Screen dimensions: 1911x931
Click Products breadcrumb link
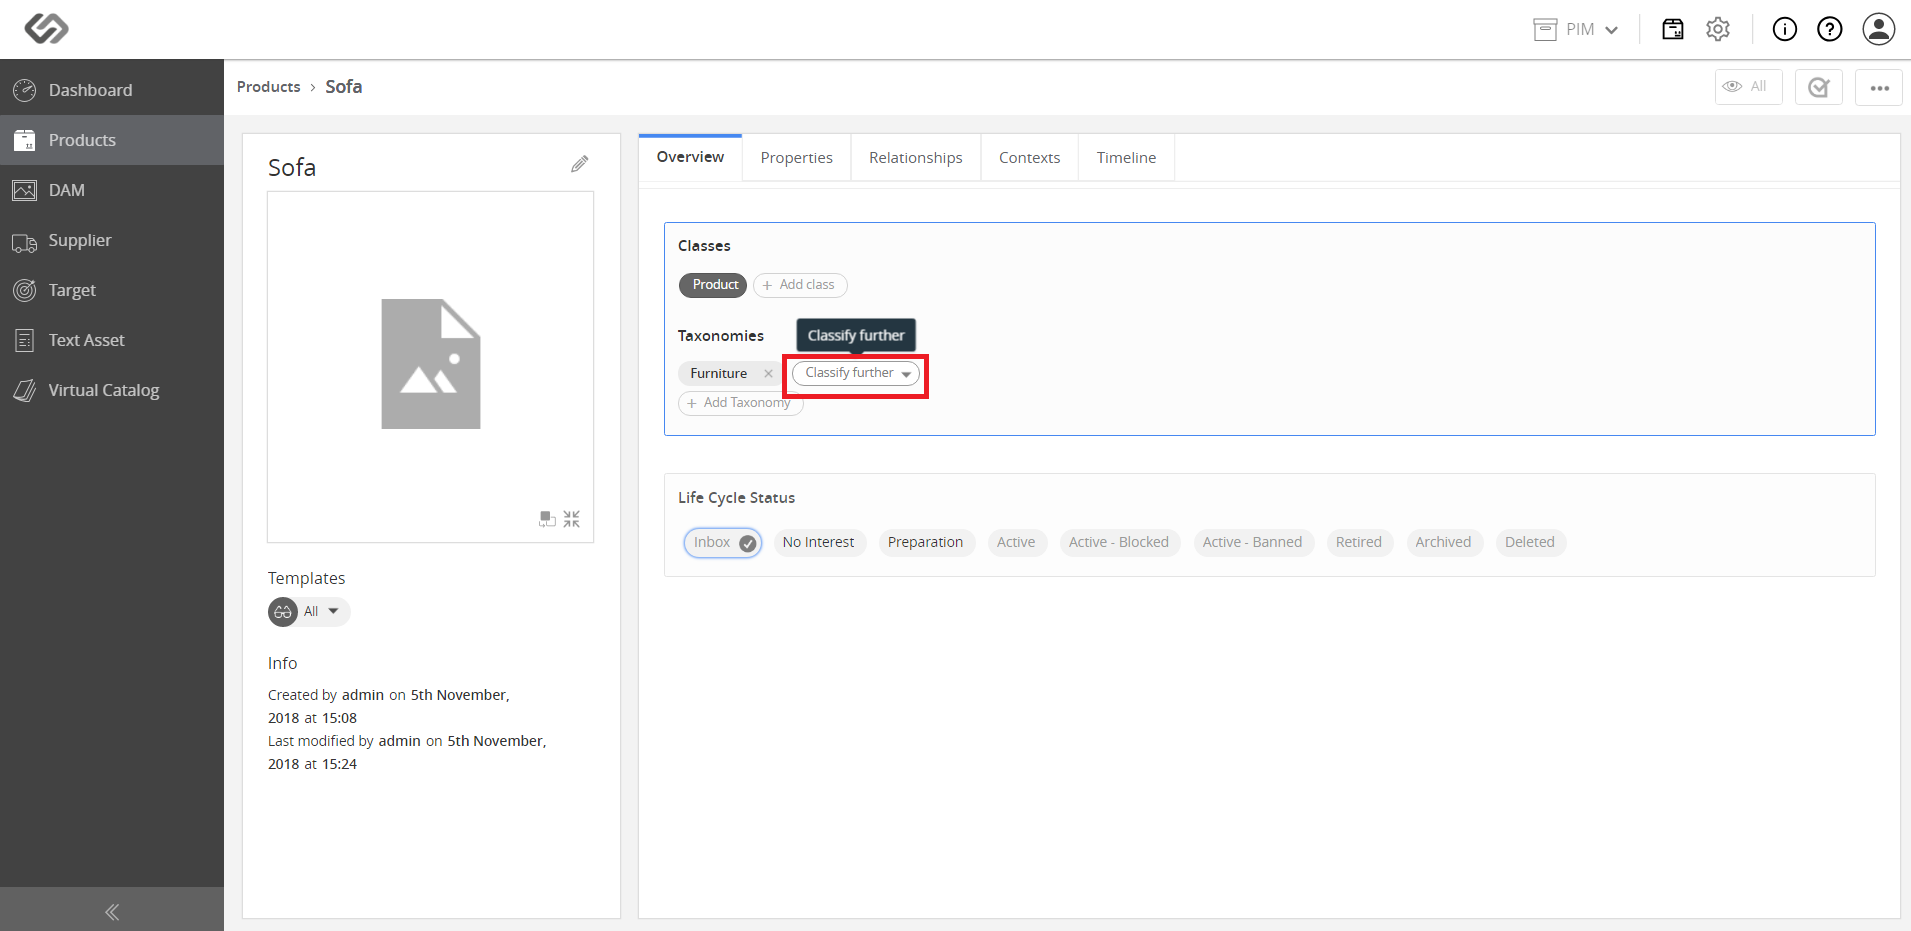point(268,87)
